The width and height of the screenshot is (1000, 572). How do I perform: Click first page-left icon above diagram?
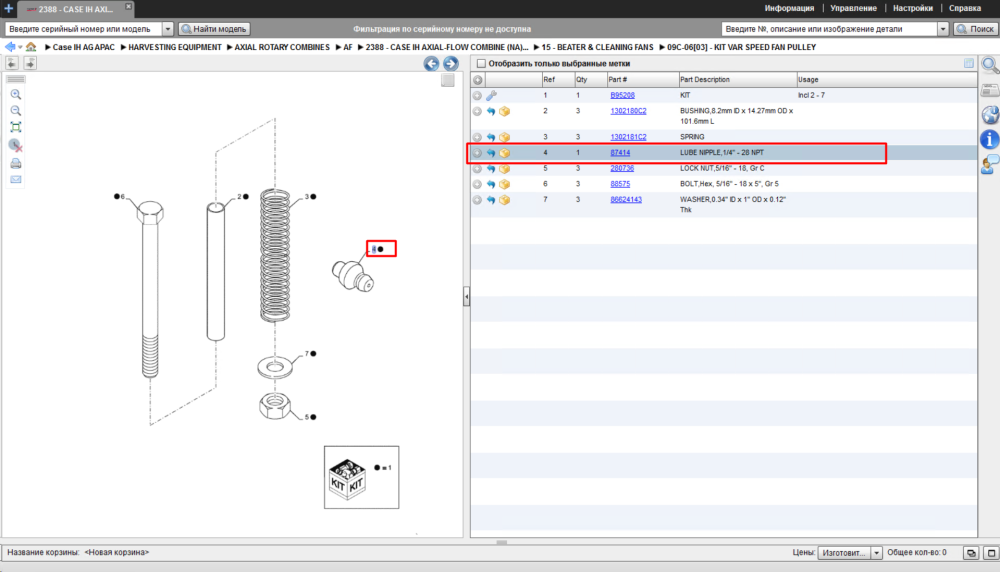click(x=12, y=63)
